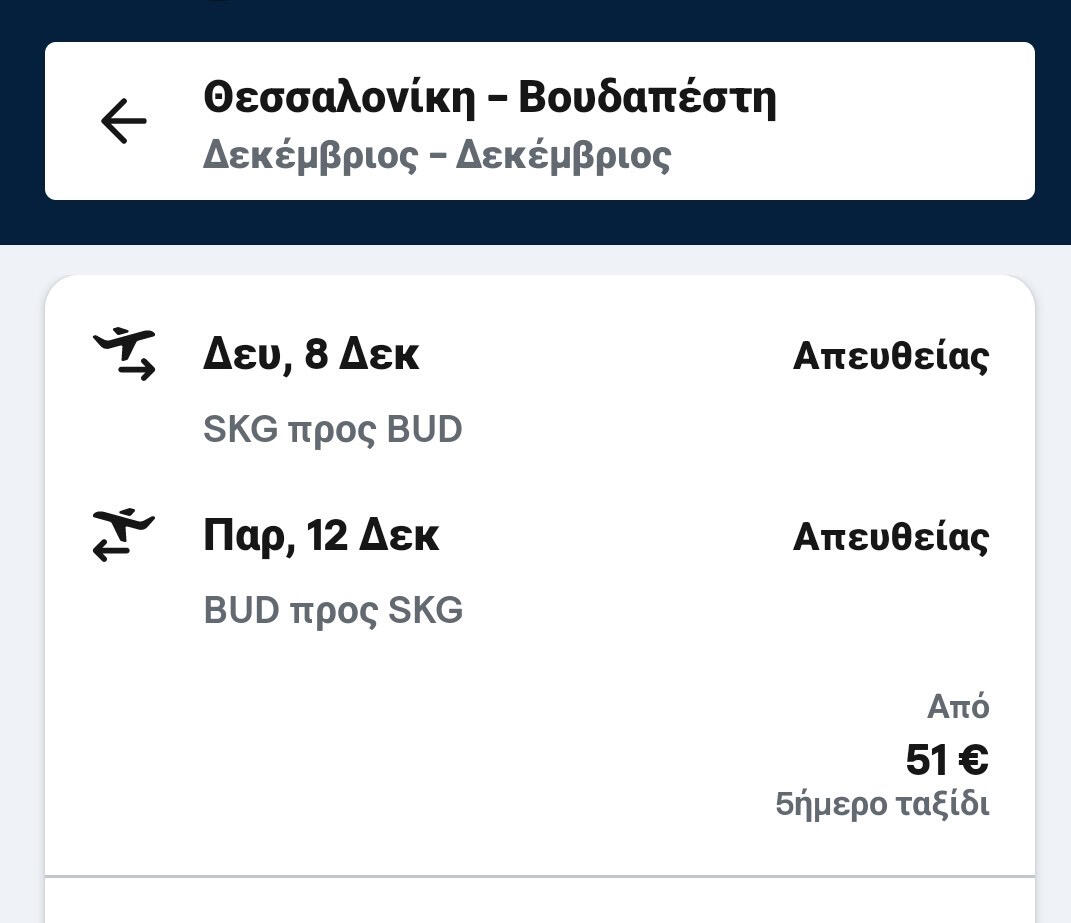
Task: Click the BUD προς SKG route text
Action: point(333,610)
